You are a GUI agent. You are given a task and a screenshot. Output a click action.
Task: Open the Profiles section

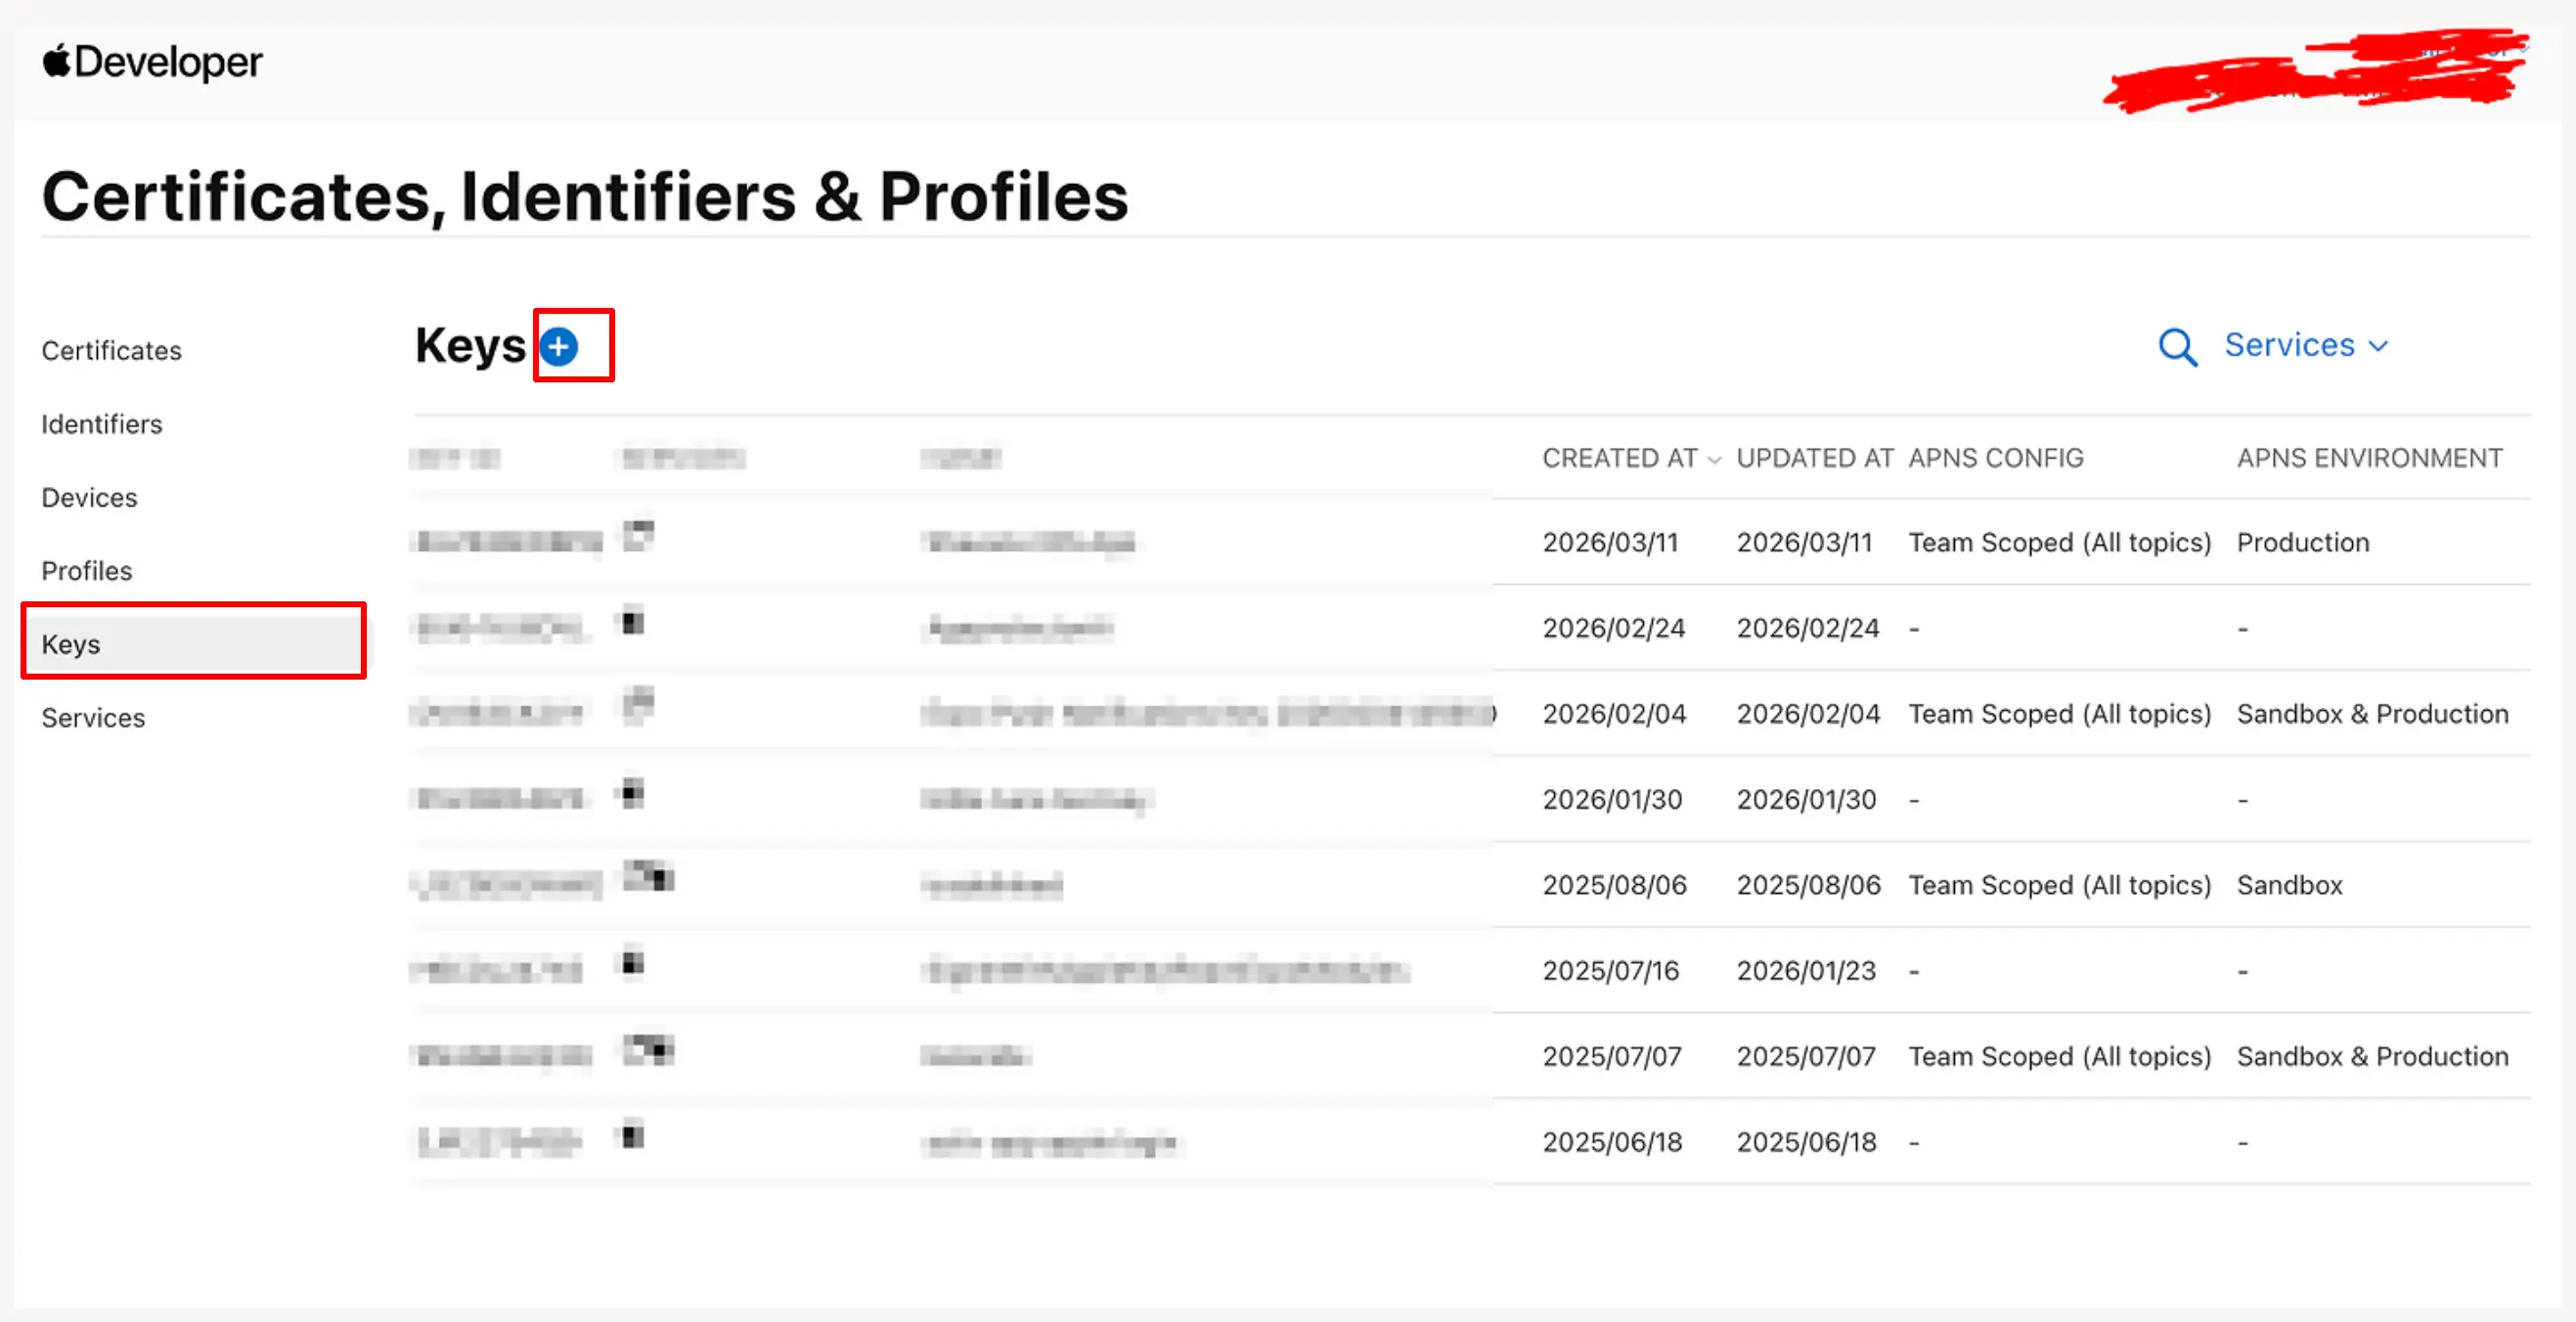[x=86, y=571]
